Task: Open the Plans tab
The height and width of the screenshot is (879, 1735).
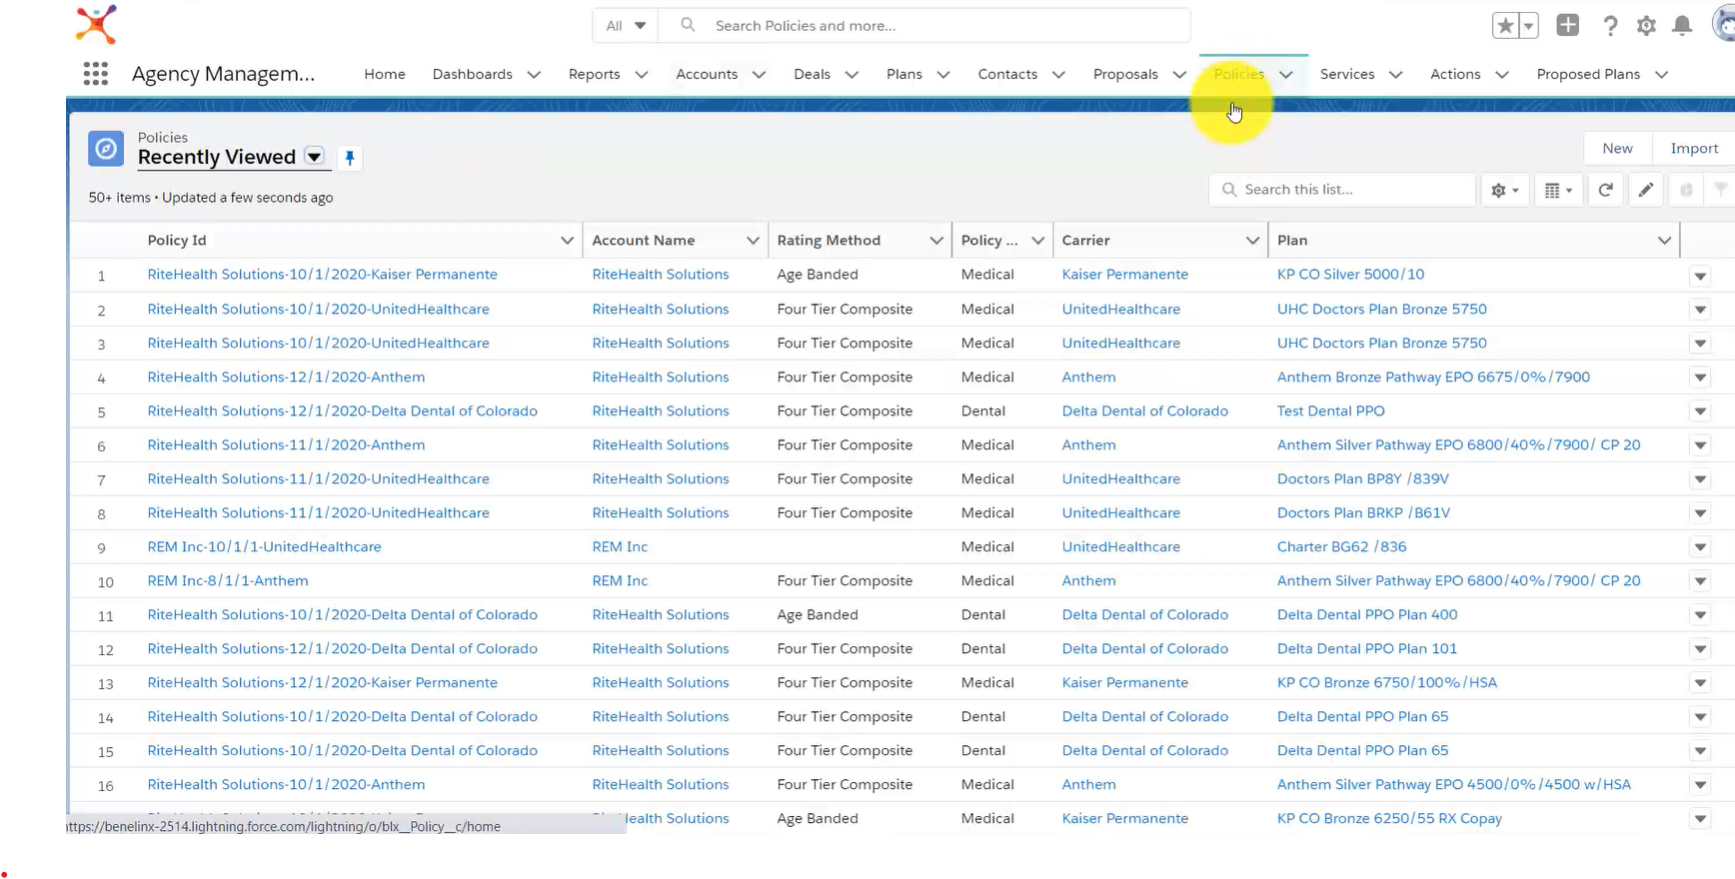Action: (904, 74)
